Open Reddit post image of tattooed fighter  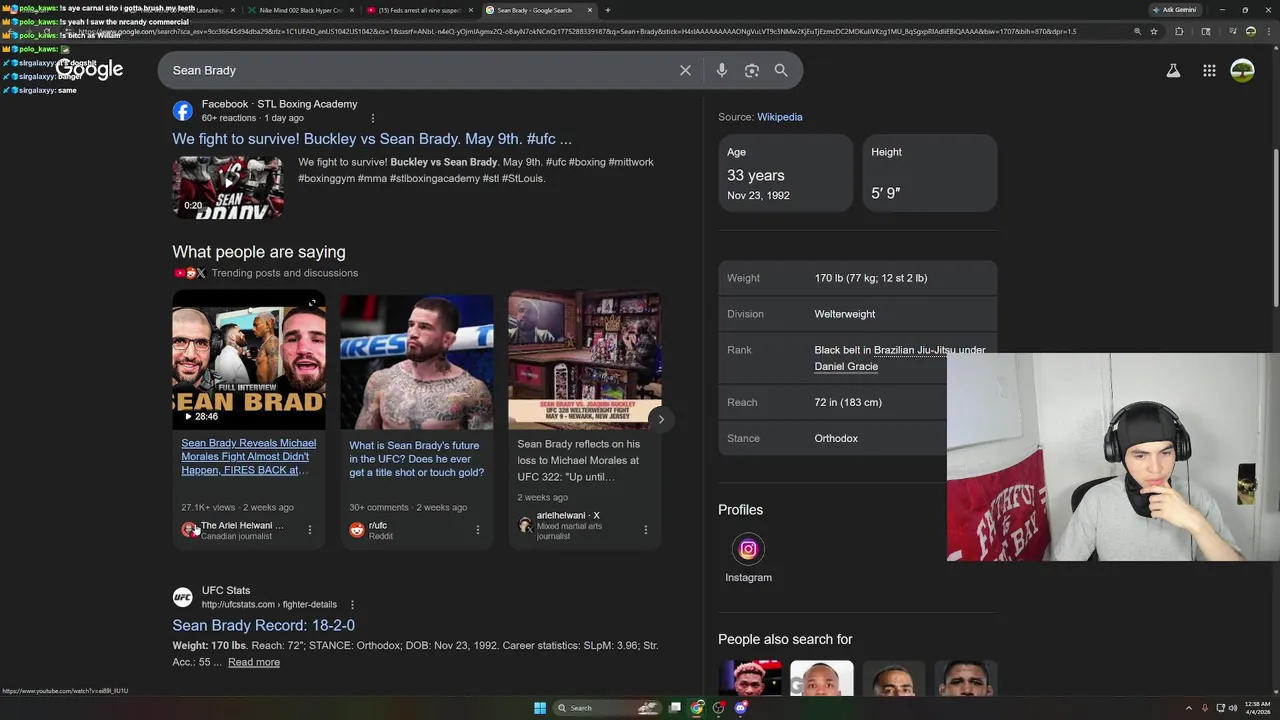416,360
